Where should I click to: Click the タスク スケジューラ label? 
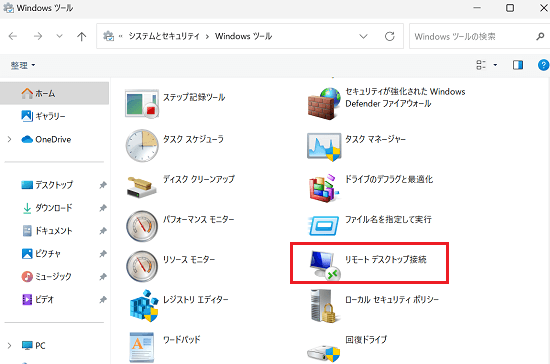(x=193, y=139)
